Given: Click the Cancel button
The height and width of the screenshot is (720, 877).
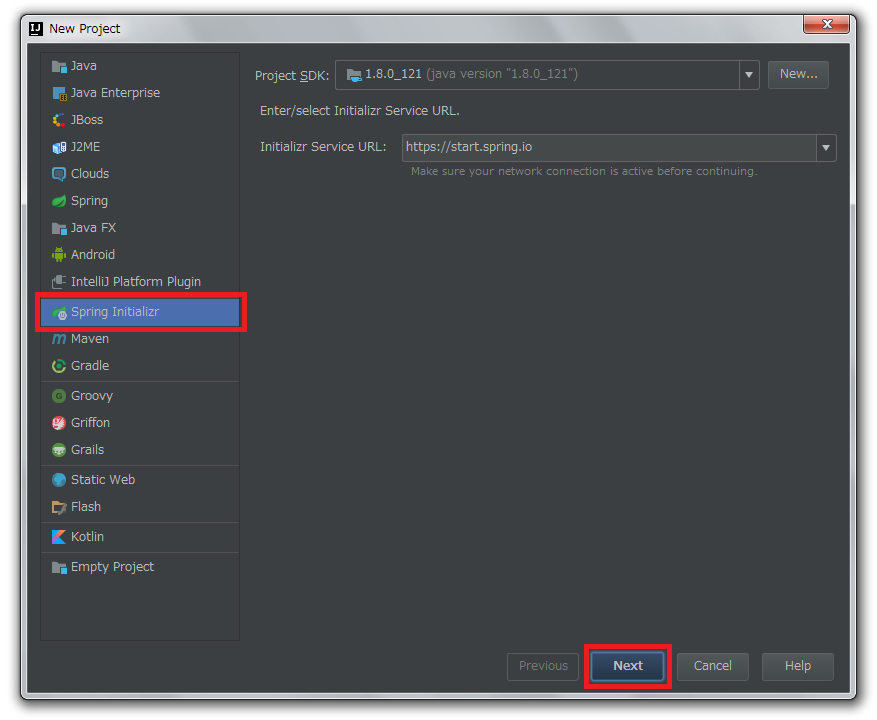Looking at the screenshot, I should coord(713,666).
